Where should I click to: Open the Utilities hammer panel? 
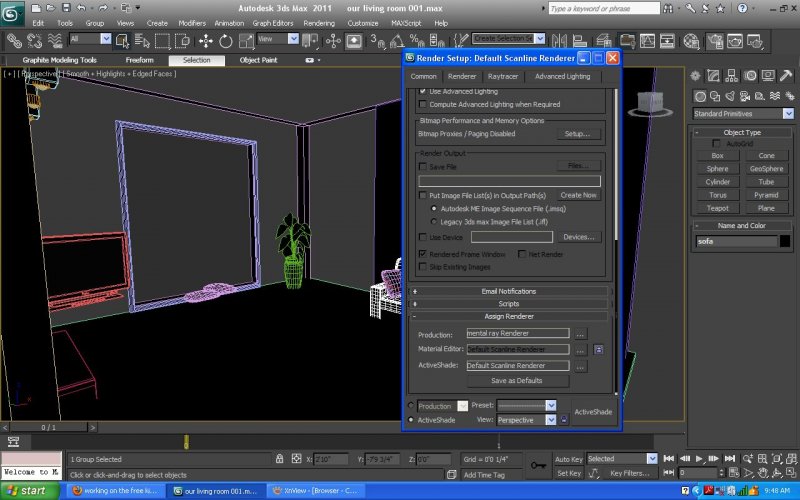pyautogui.click(x=786, y=76)
